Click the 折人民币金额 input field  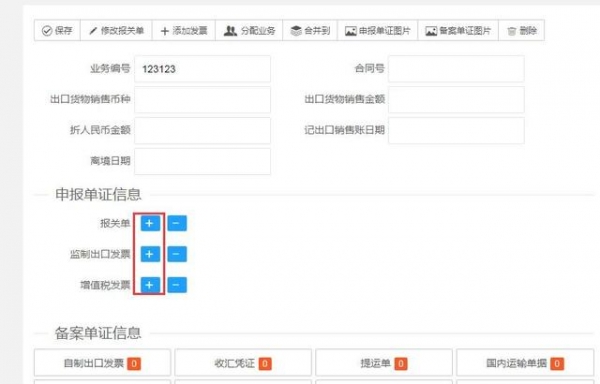(x=202, y=130)
